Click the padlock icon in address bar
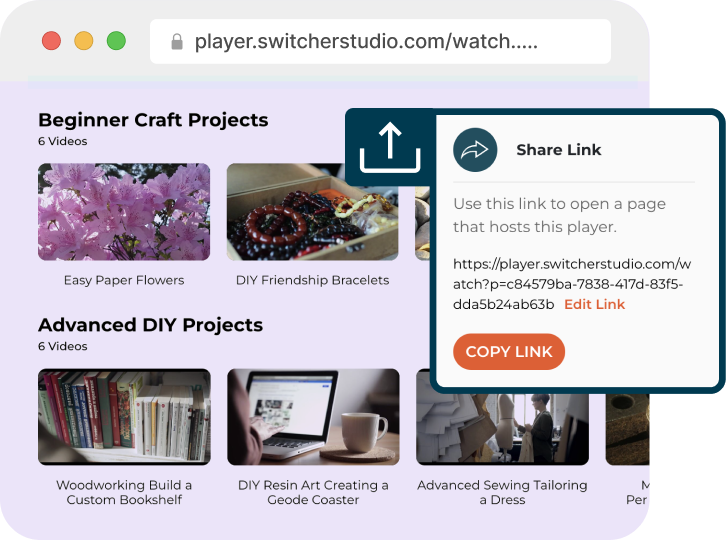This screenshot has height=540, width=726. click(x=177, y=42)
